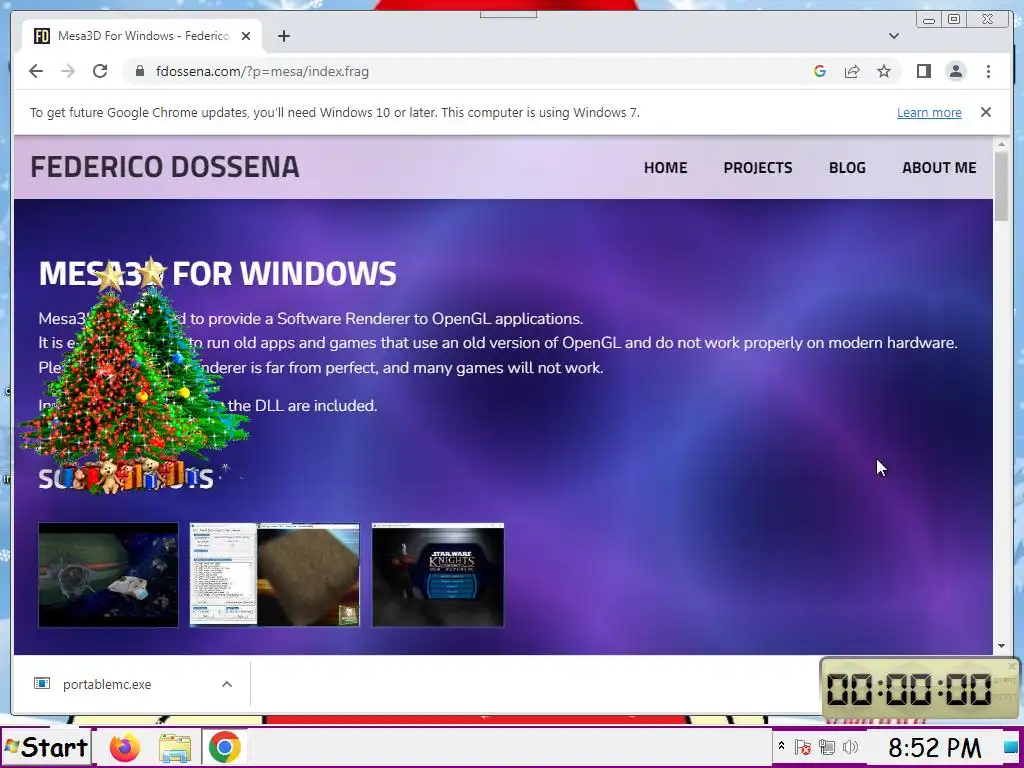Open File Explorer from taskbar
This screenshot has height=768, width=1024.
click(175, 748)
